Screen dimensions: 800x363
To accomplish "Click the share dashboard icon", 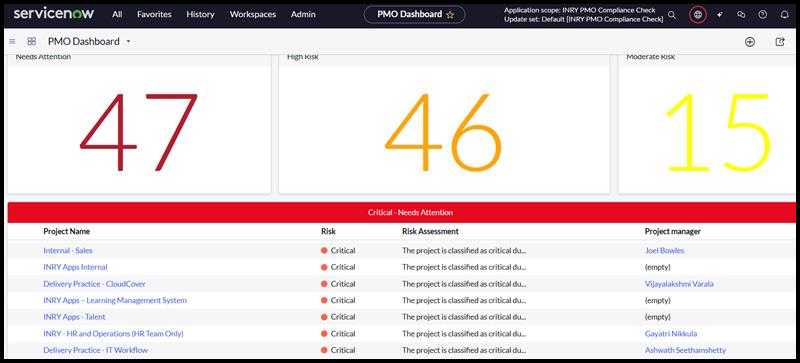I will 780,42.
